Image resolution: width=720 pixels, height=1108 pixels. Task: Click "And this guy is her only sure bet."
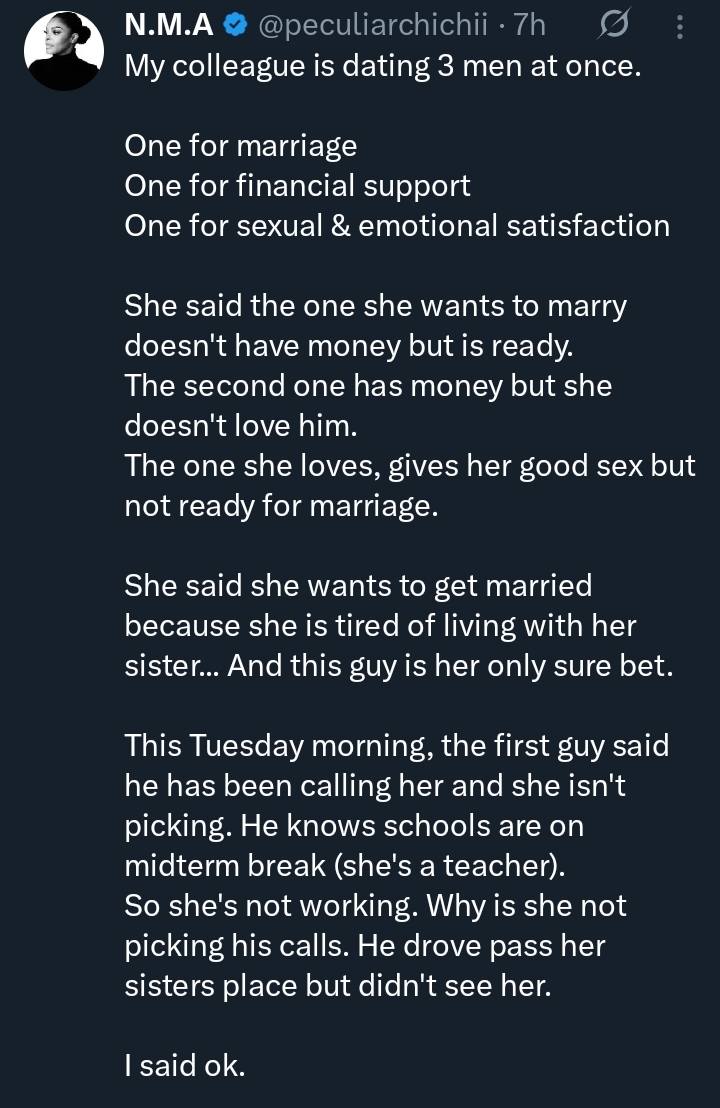tap(450, 666)
